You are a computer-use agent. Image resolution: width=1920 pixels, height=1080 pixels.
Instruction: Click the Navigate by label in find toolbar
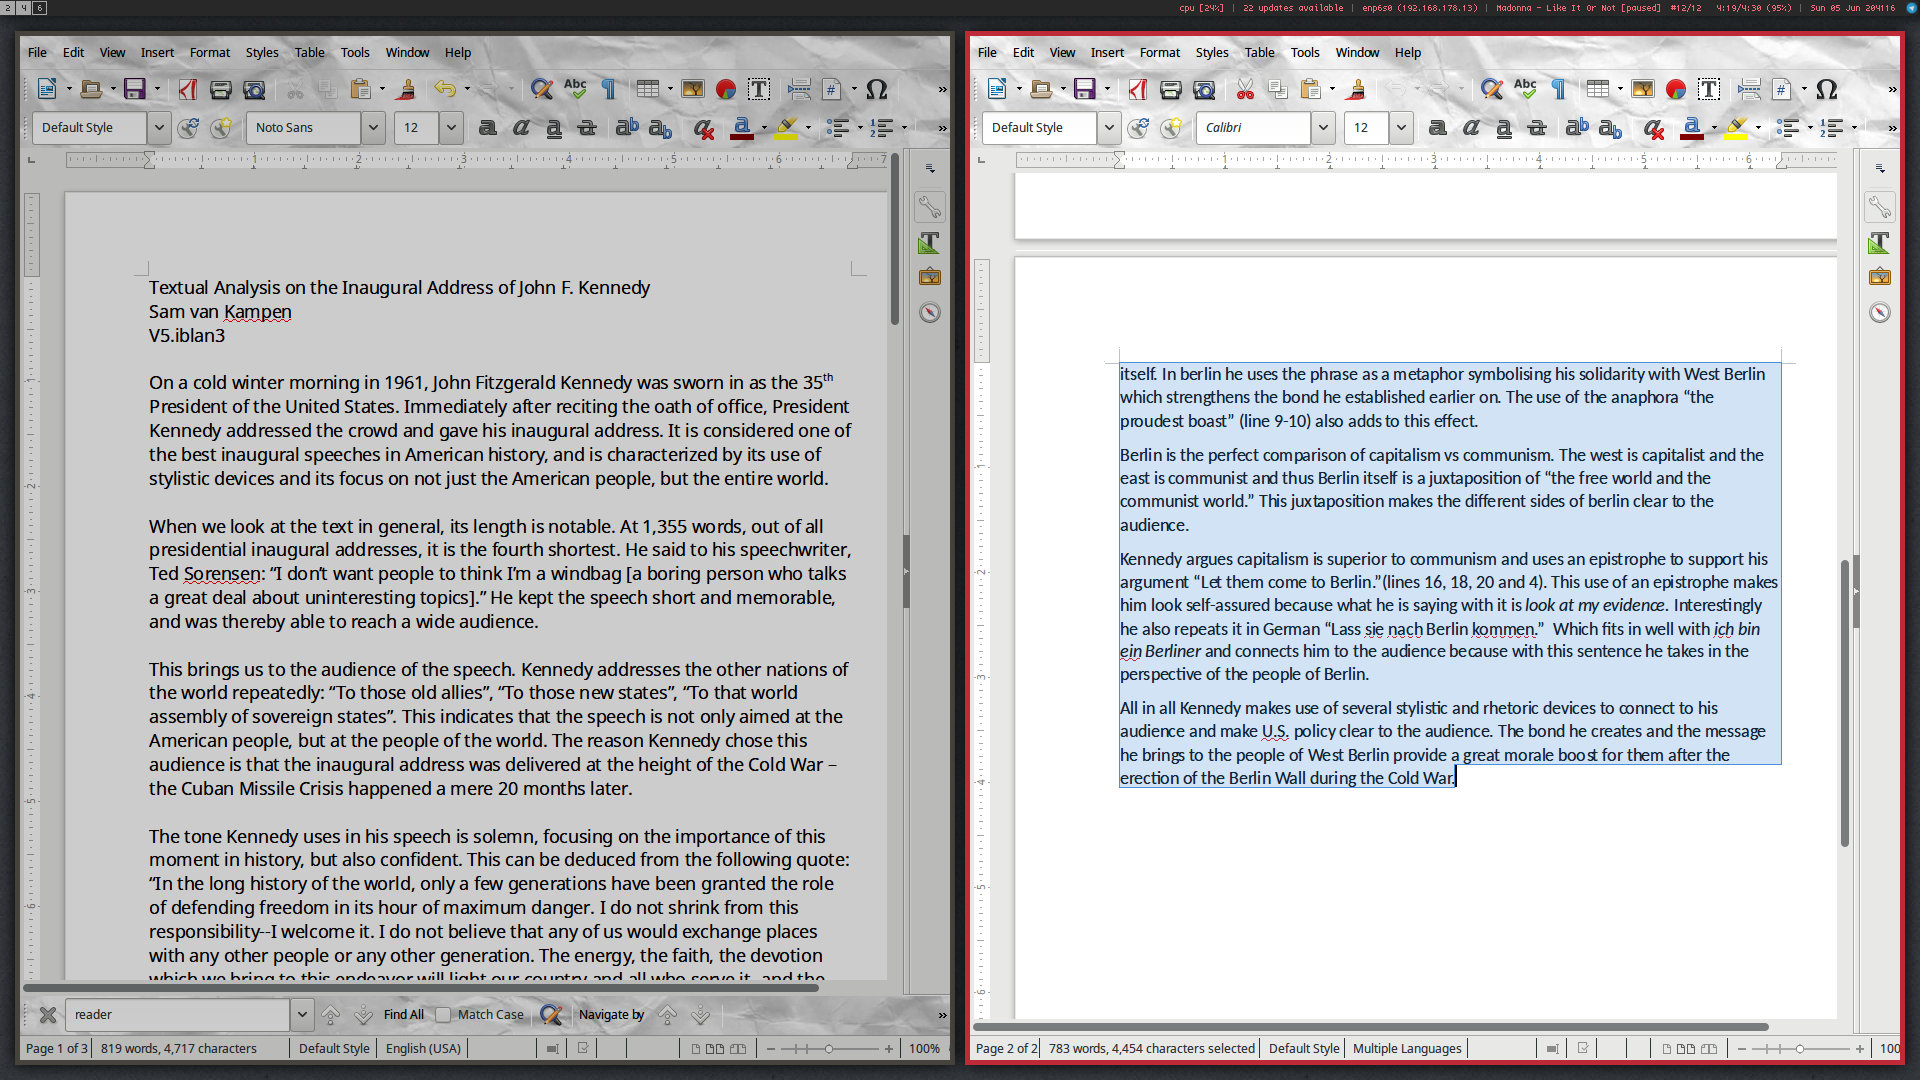611,1015
